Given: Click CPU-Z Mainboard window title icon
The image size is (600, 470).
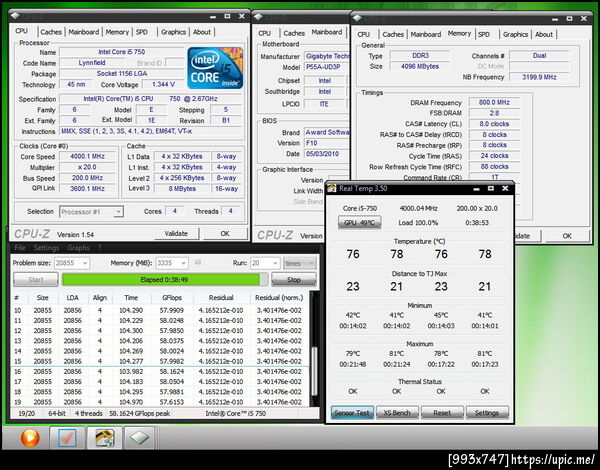Looking at the screenshot, I should pos(258,17).
